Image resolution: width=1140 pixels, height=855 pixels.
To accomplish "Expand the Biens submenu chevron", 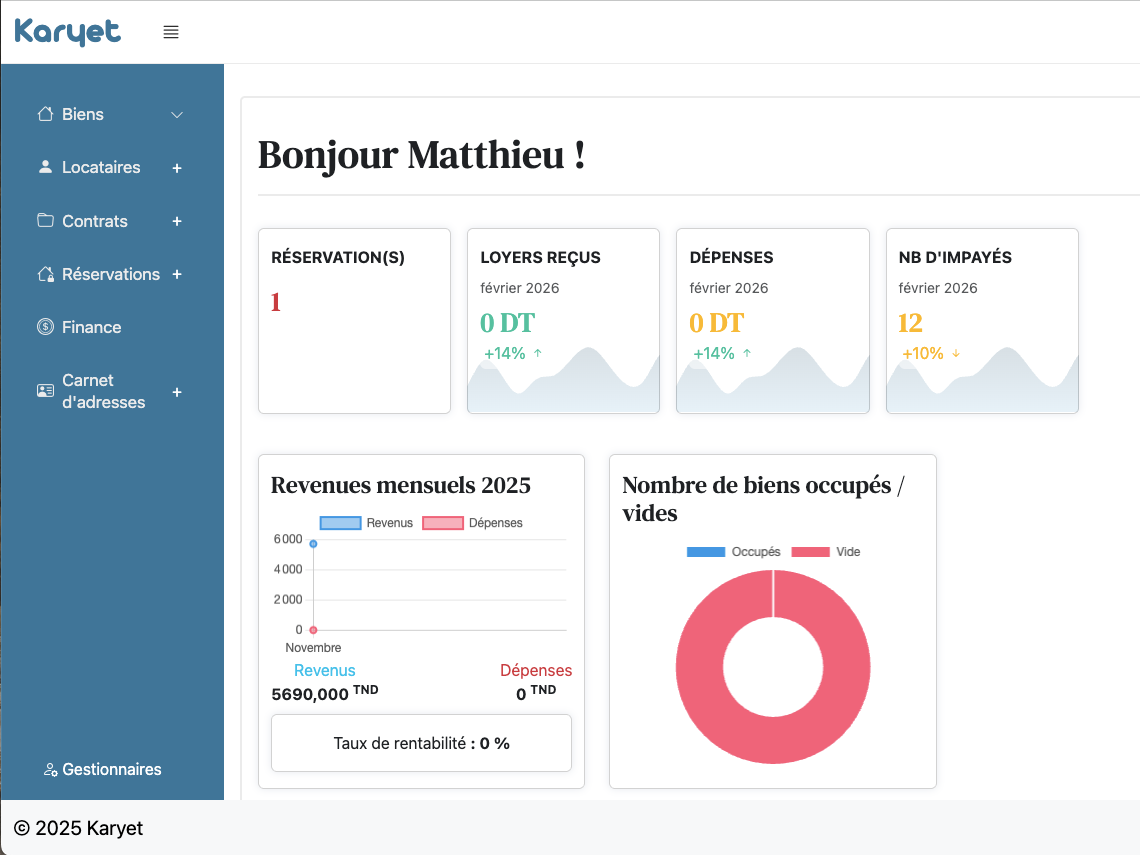I will (x=177, y=115).
